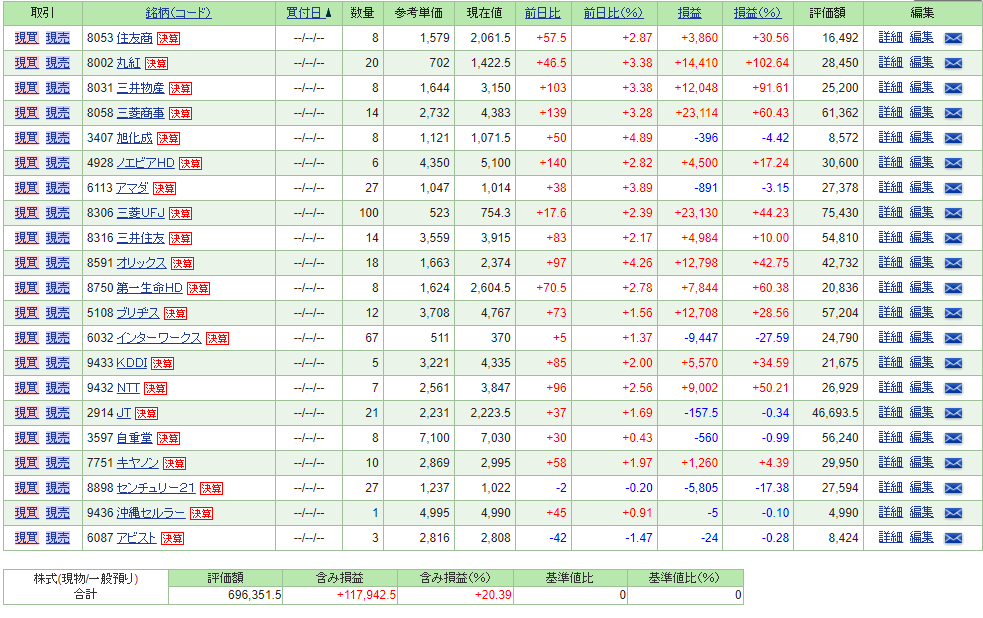Screen dimensions: 983x618
Task: Open the 8002 丸紅 stock link
Action: coord(129,63)
